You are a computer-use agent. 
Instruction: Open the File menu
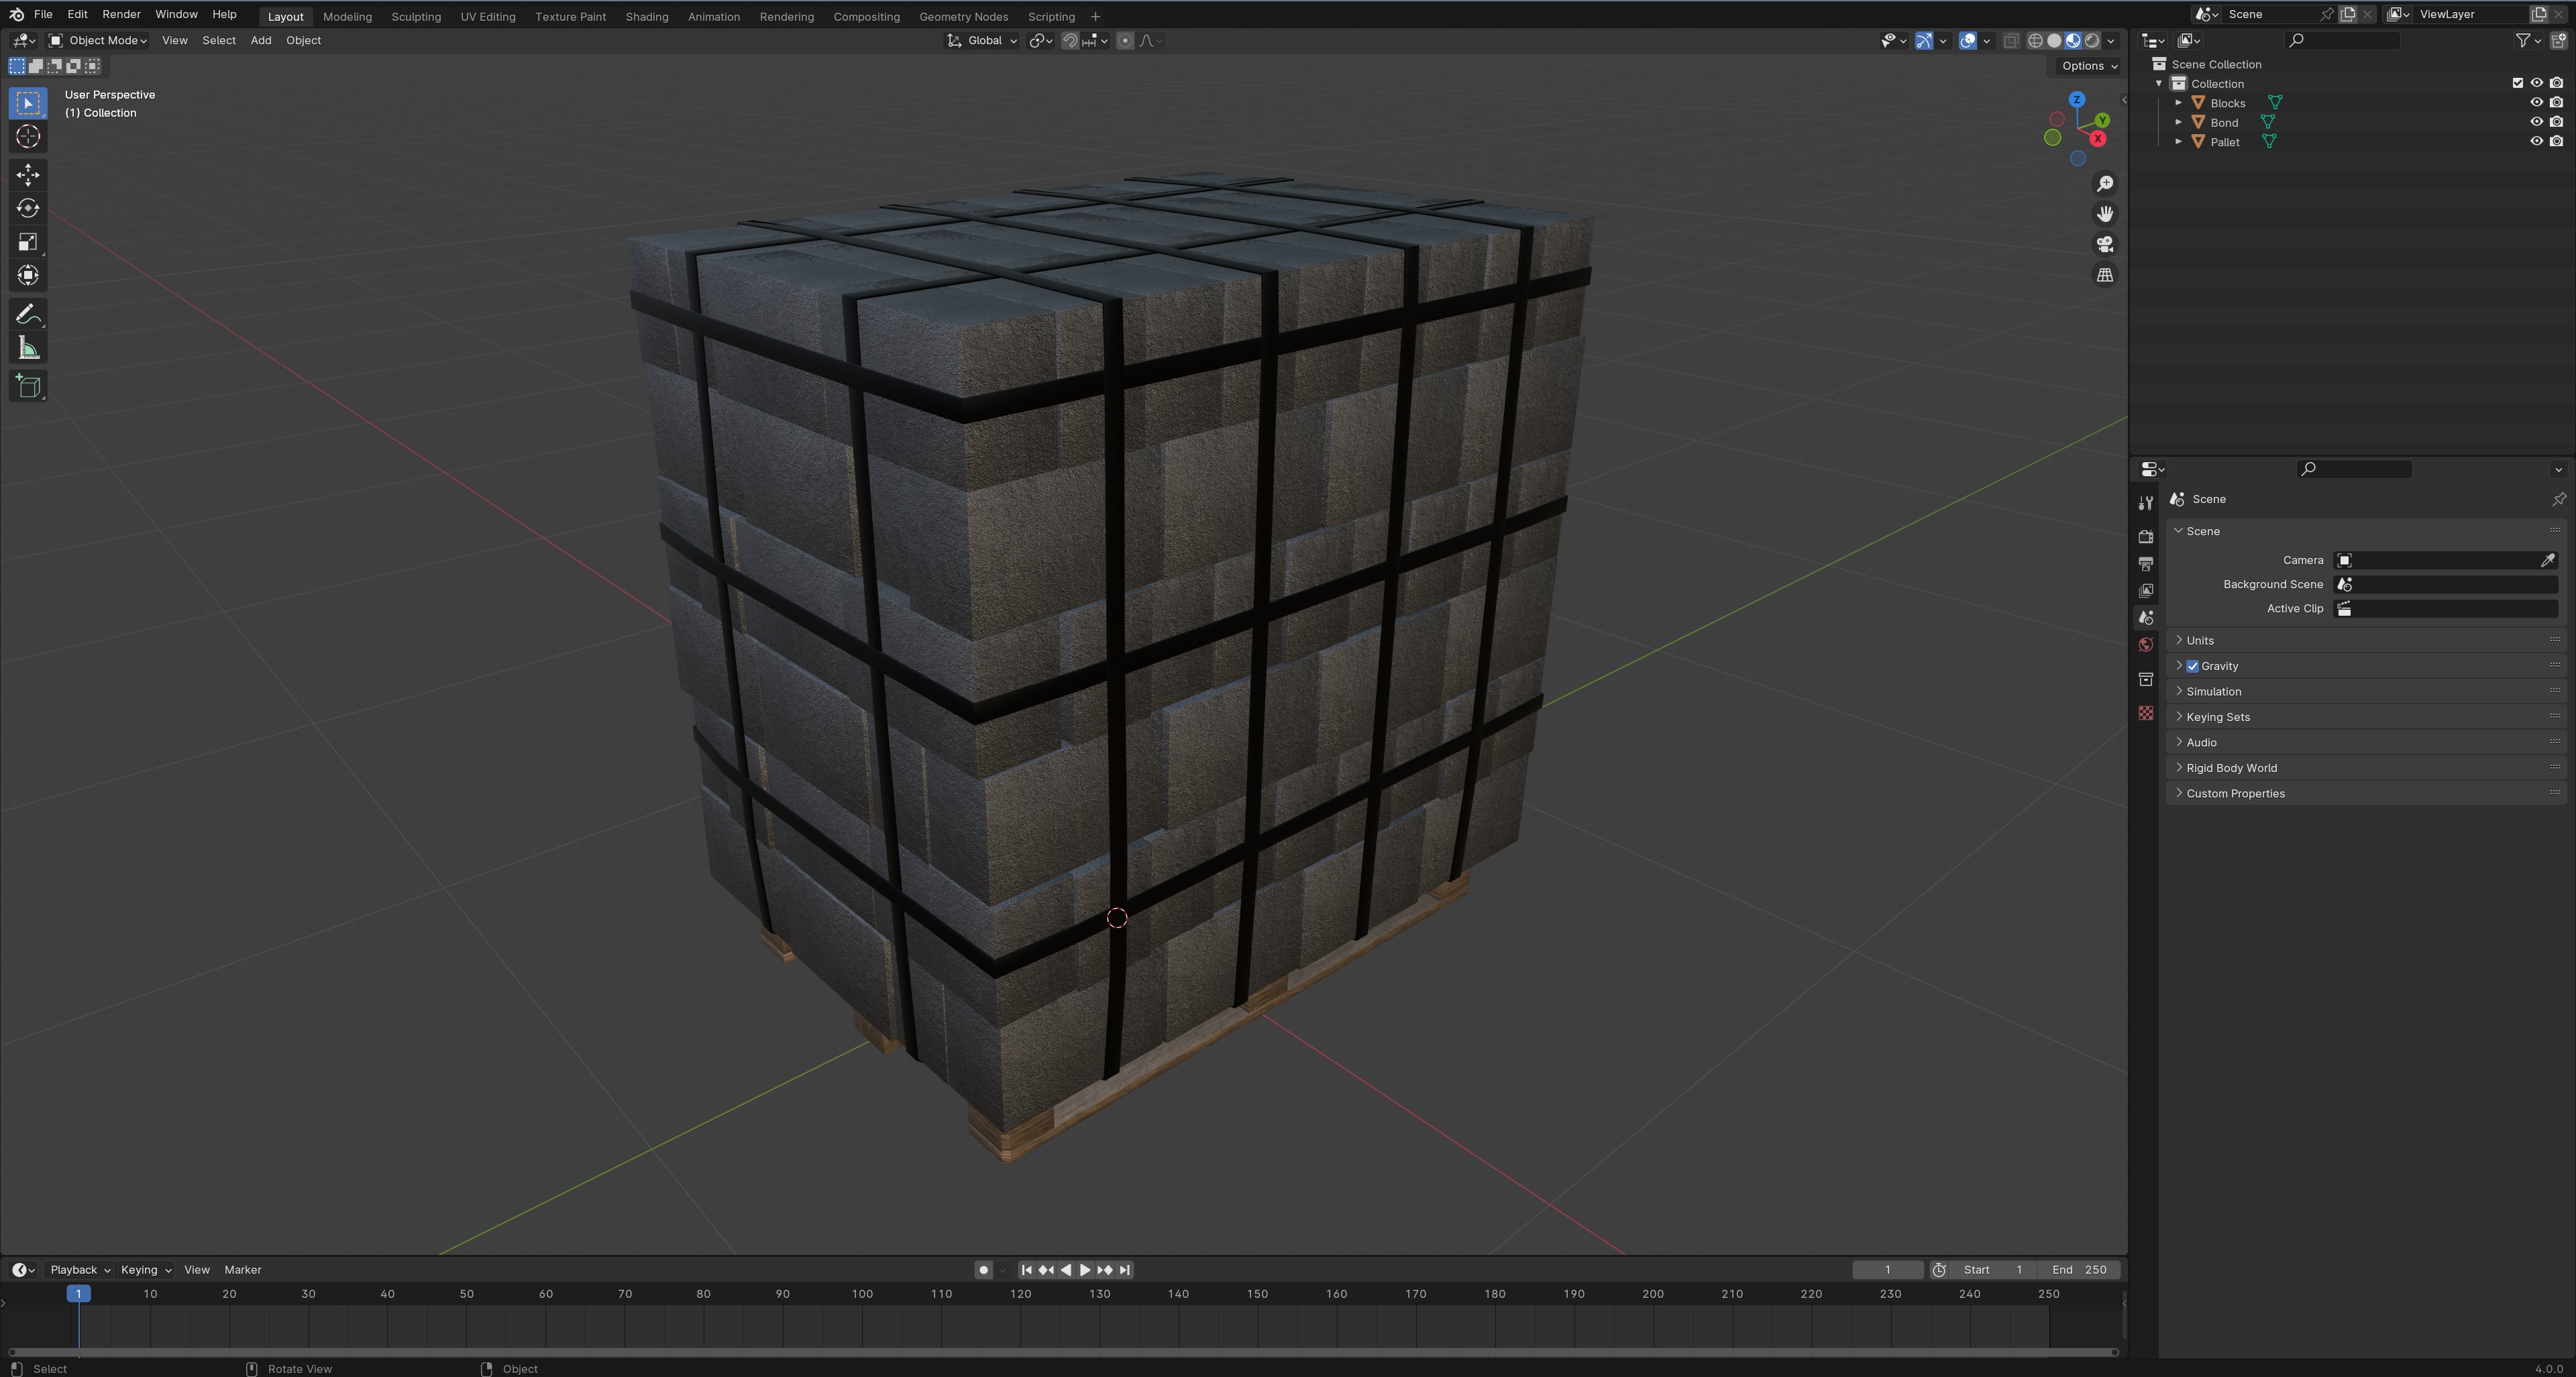point(43,14)
